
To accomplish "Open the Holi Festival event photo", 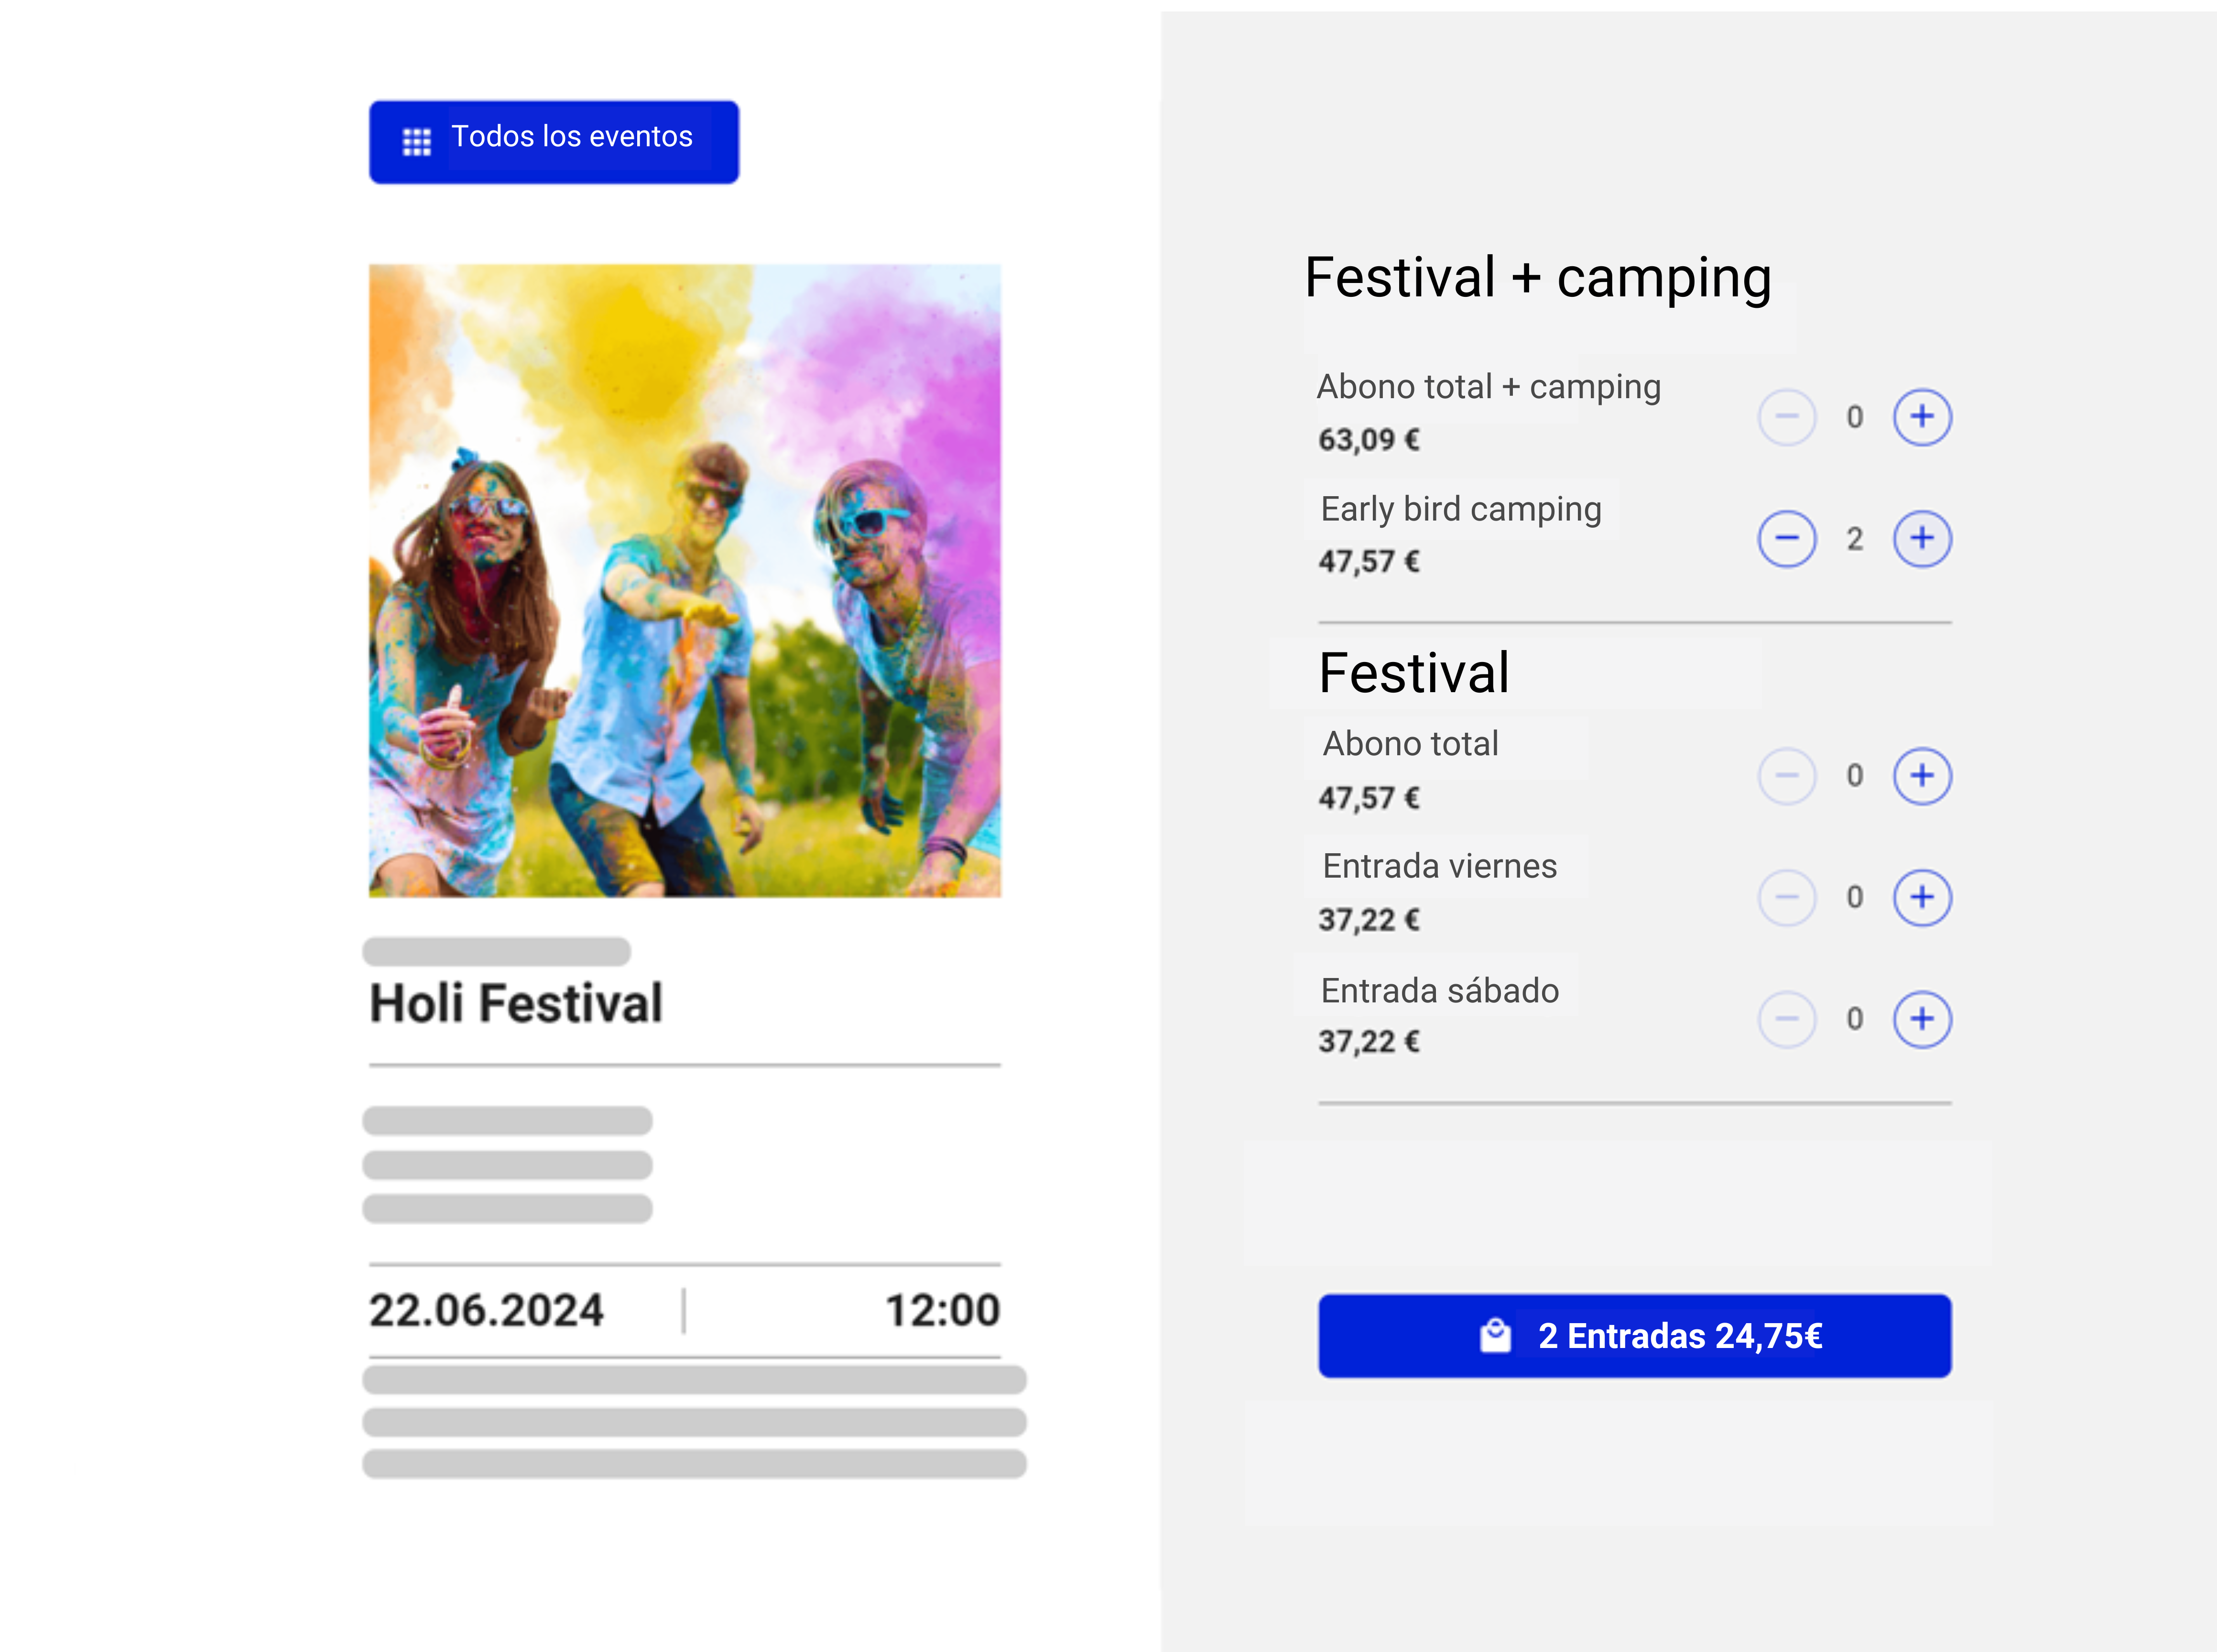I will (685, 580).
